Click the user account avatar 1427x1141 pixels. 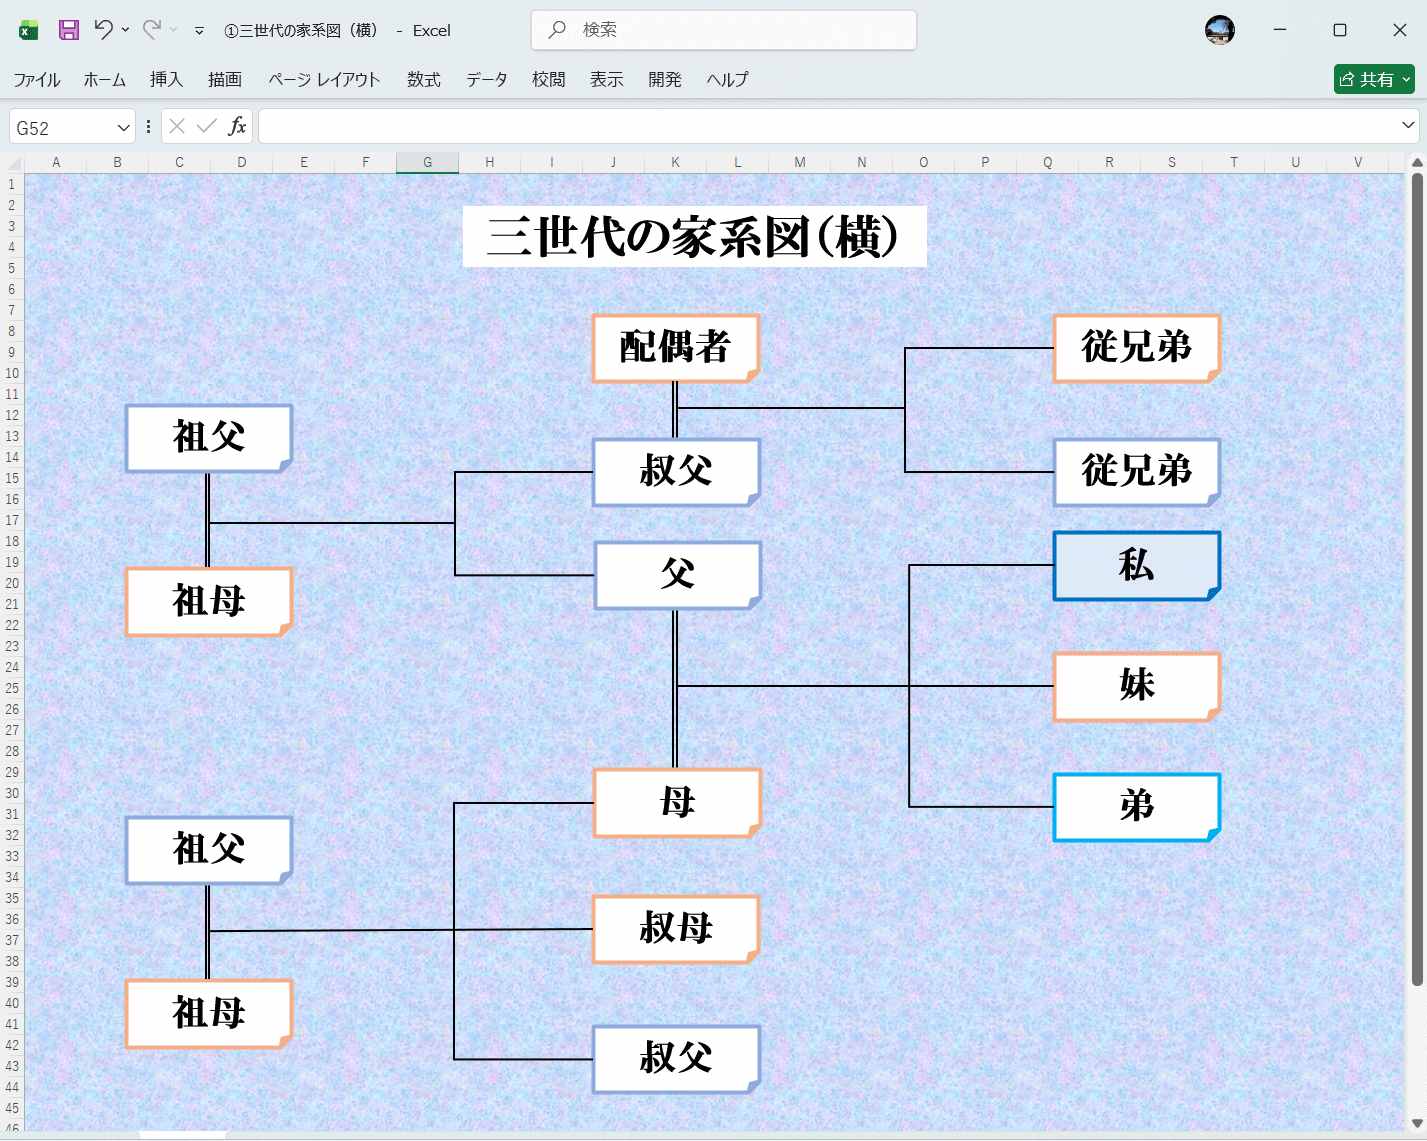pyautogui.click(x=1219, y=29)
